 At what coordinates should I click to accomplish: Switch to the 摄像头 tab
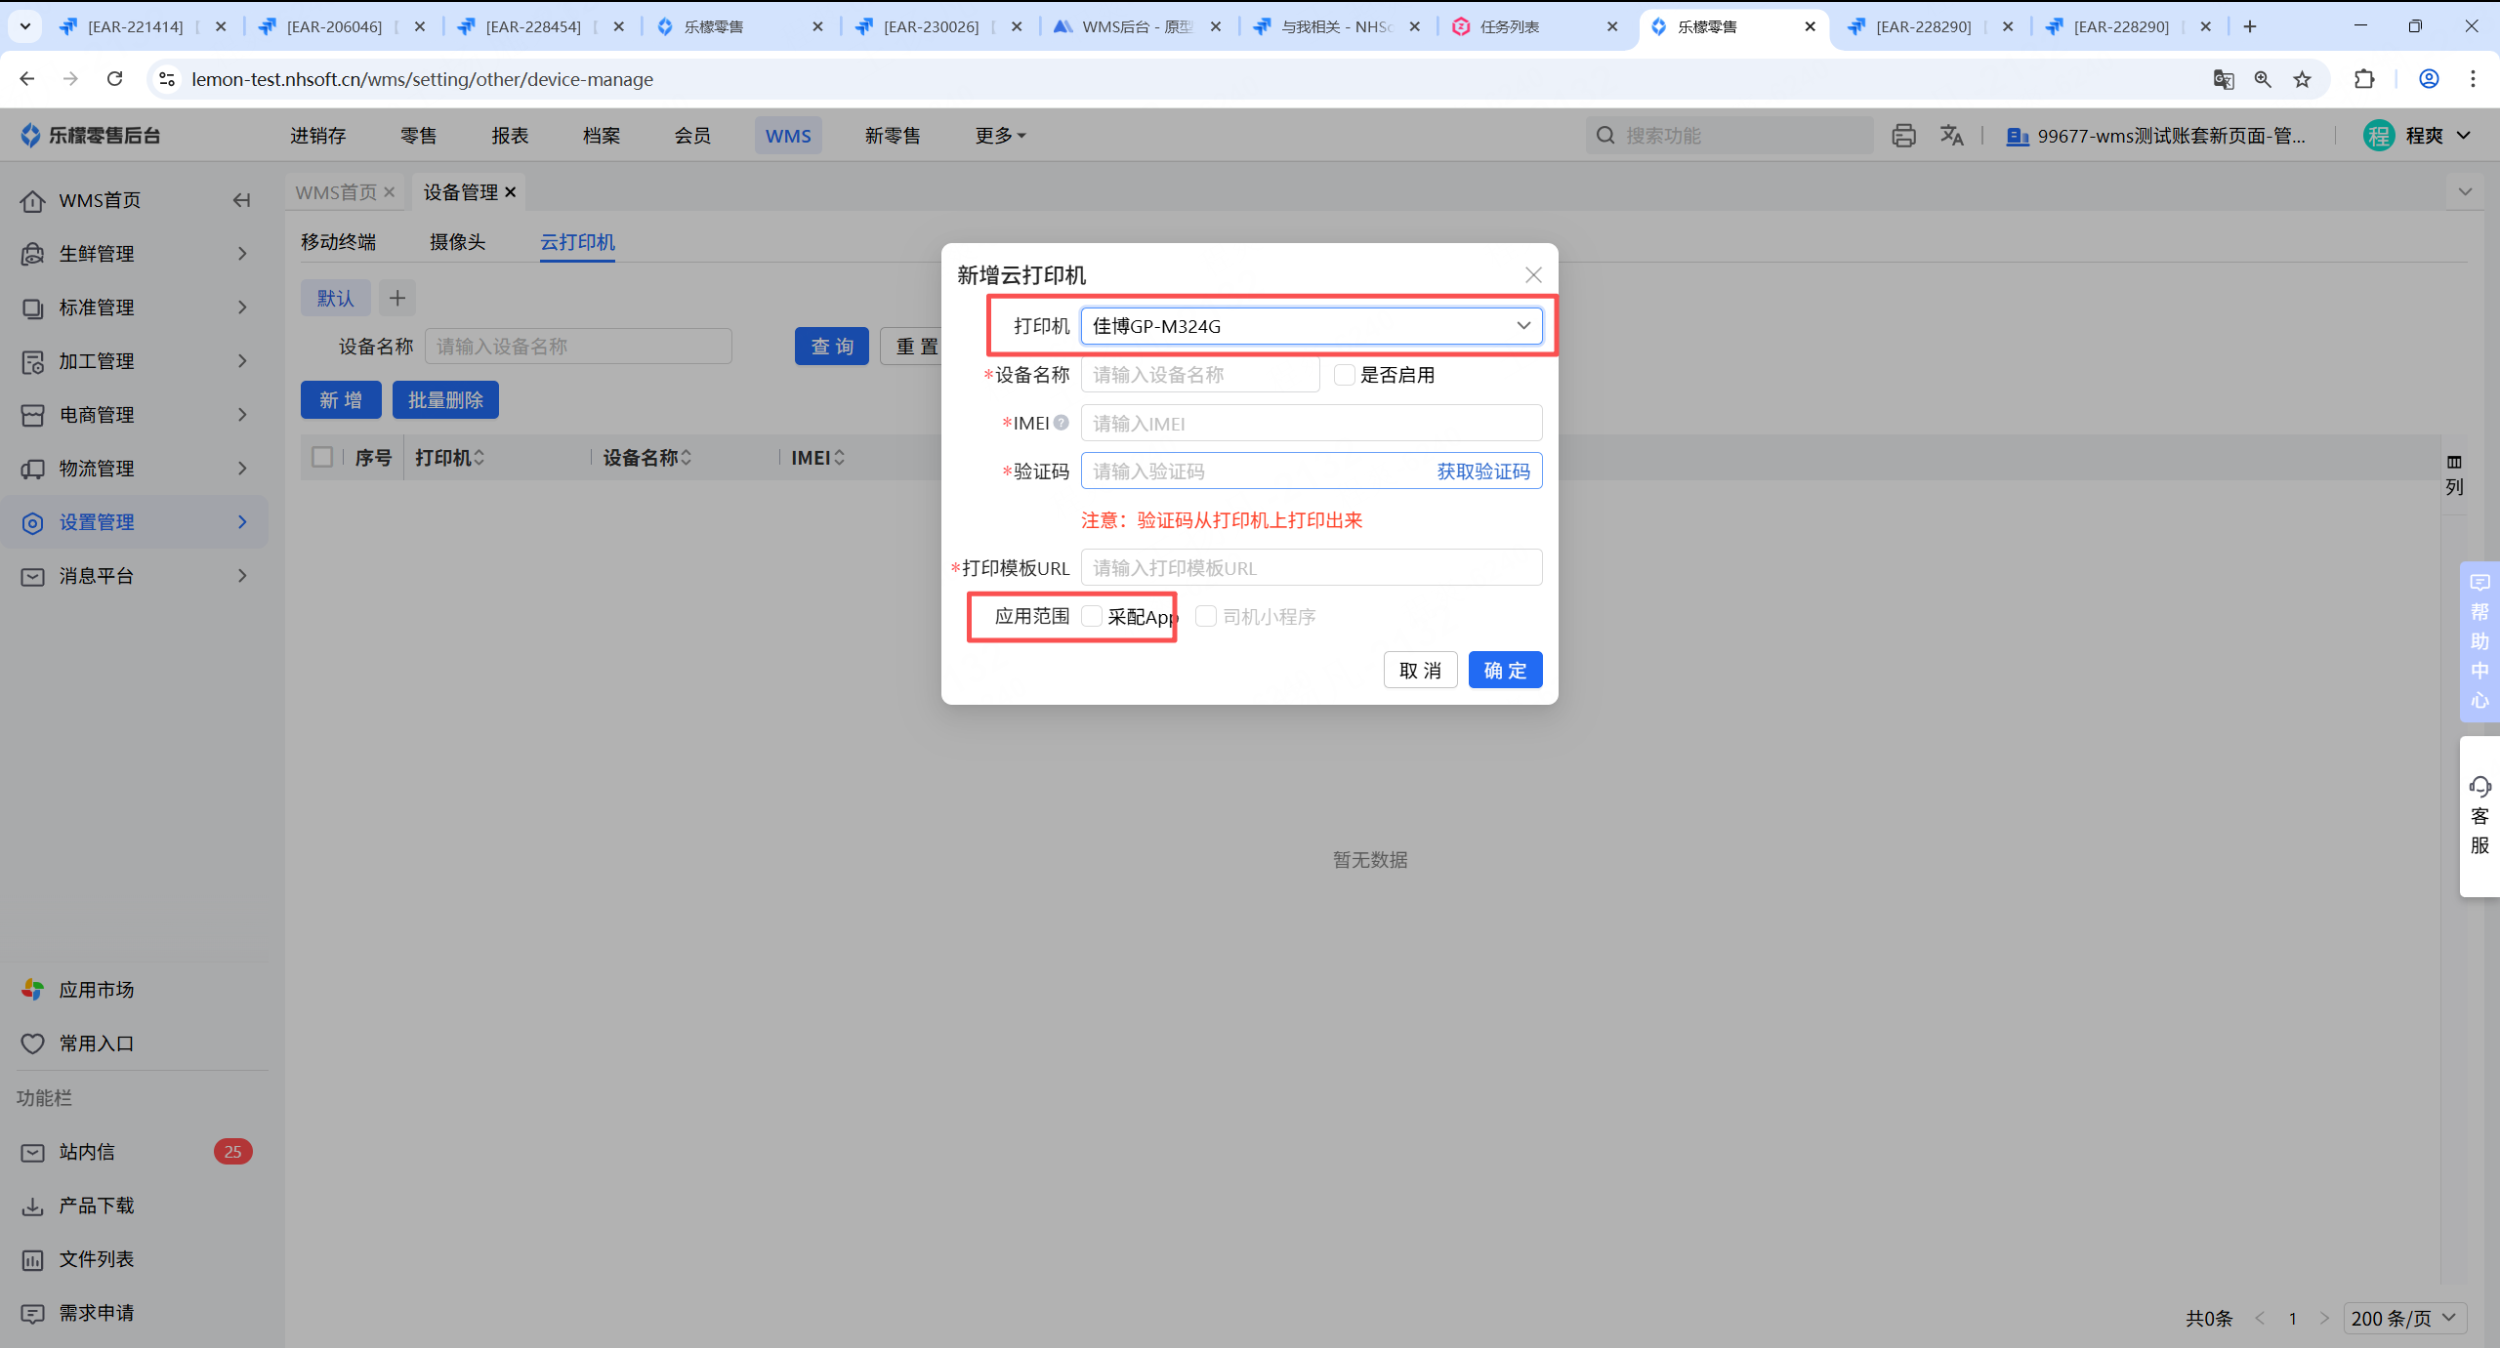[457, 242]
